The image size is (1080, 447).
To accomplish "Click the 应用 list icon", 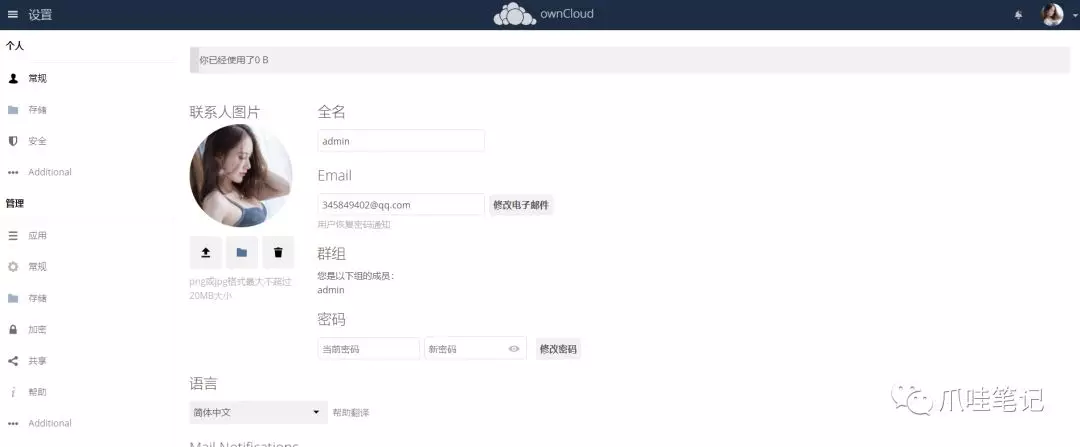I will click(13, 236).
